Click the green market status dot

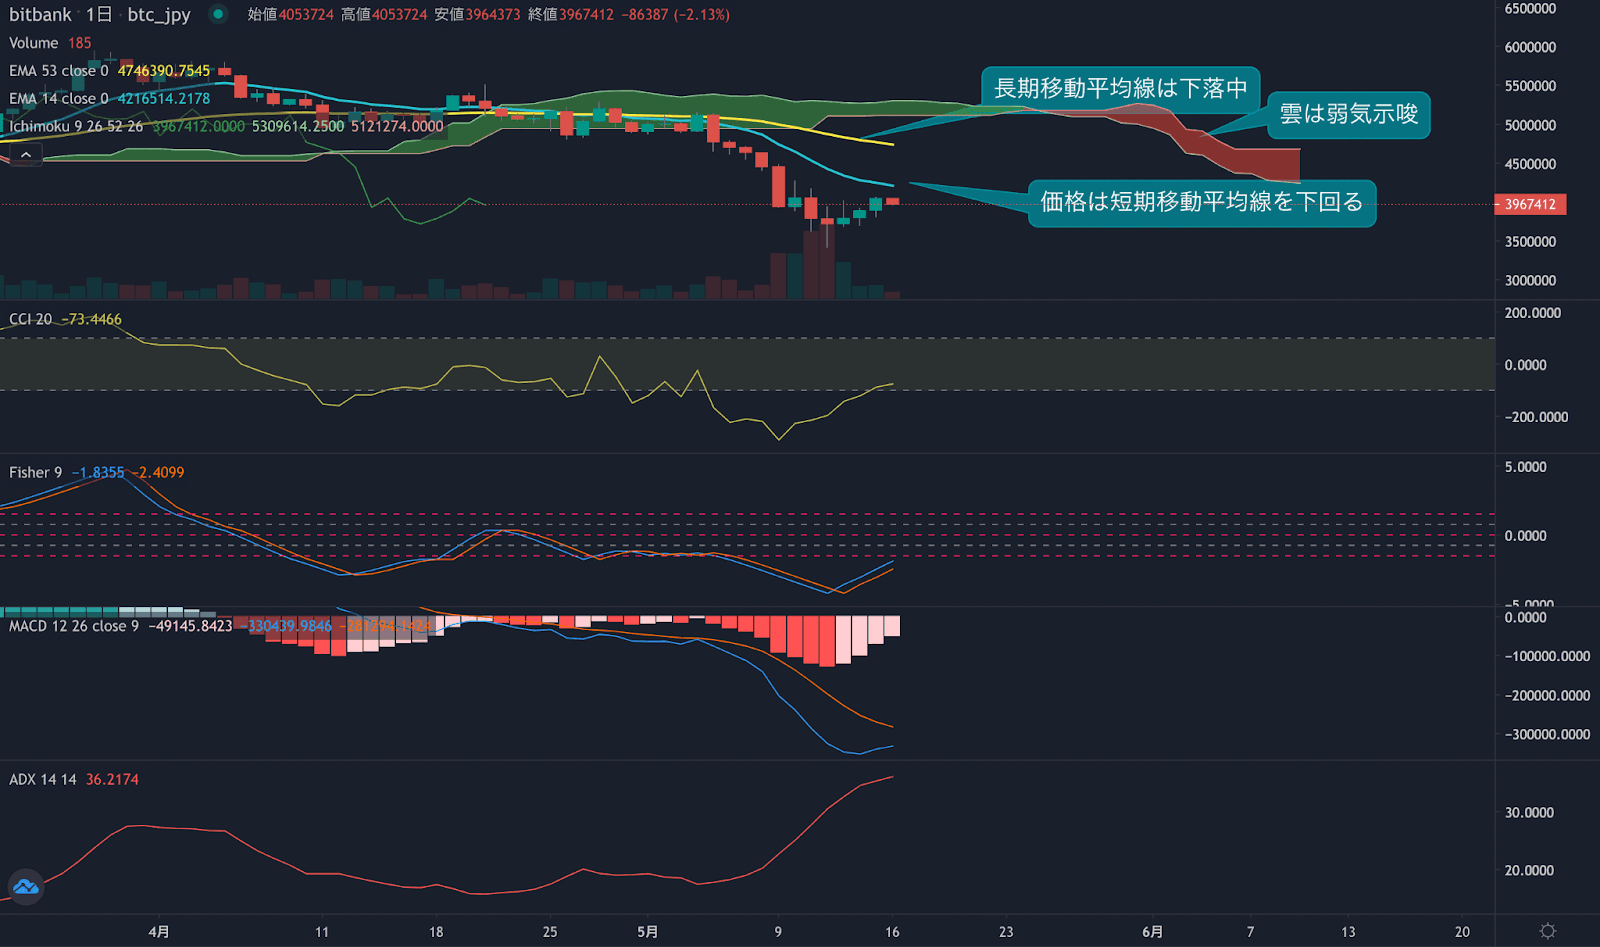tap(217, 14)
